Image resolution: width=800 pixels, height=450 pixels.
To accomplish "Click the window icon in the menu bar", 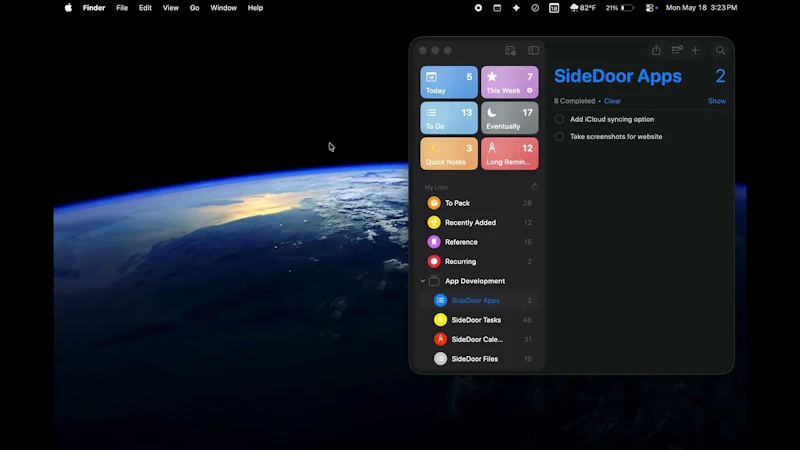I will (497, 8).
